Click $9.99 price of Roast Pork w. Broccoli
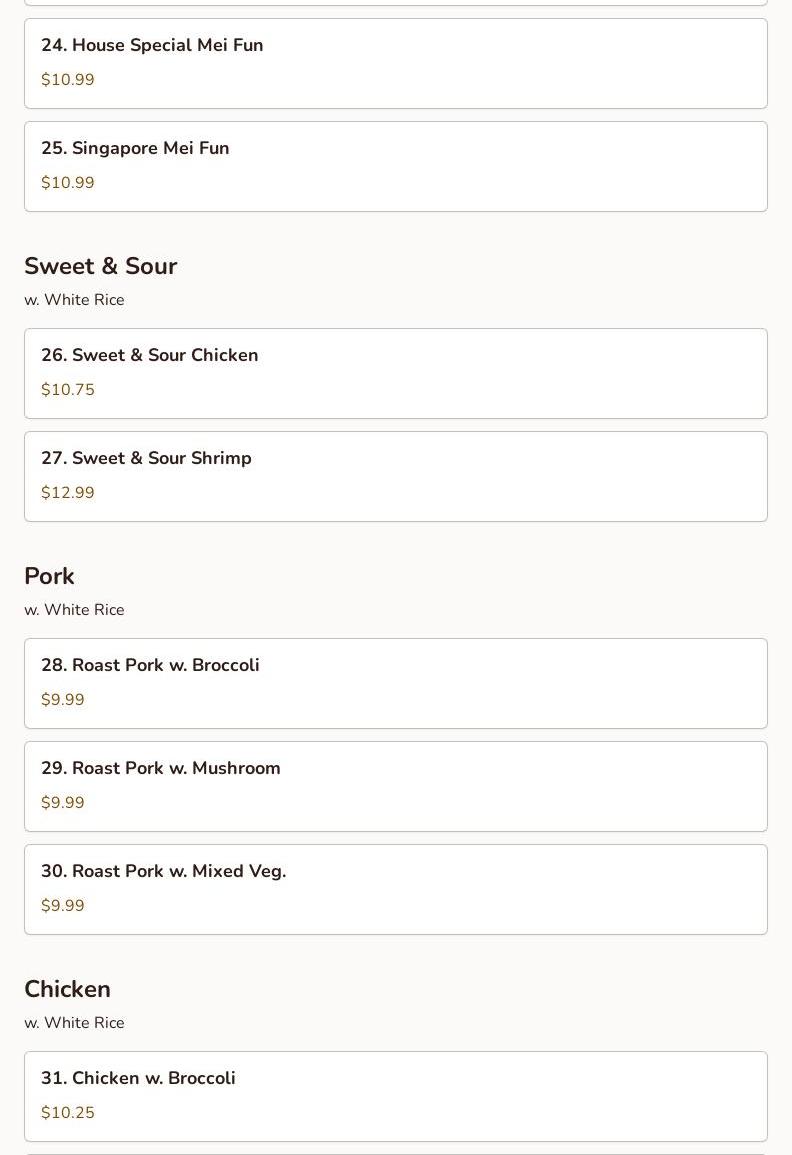Image resolution: width=792 pixels, height=1155 pixels. click(63, 700)
